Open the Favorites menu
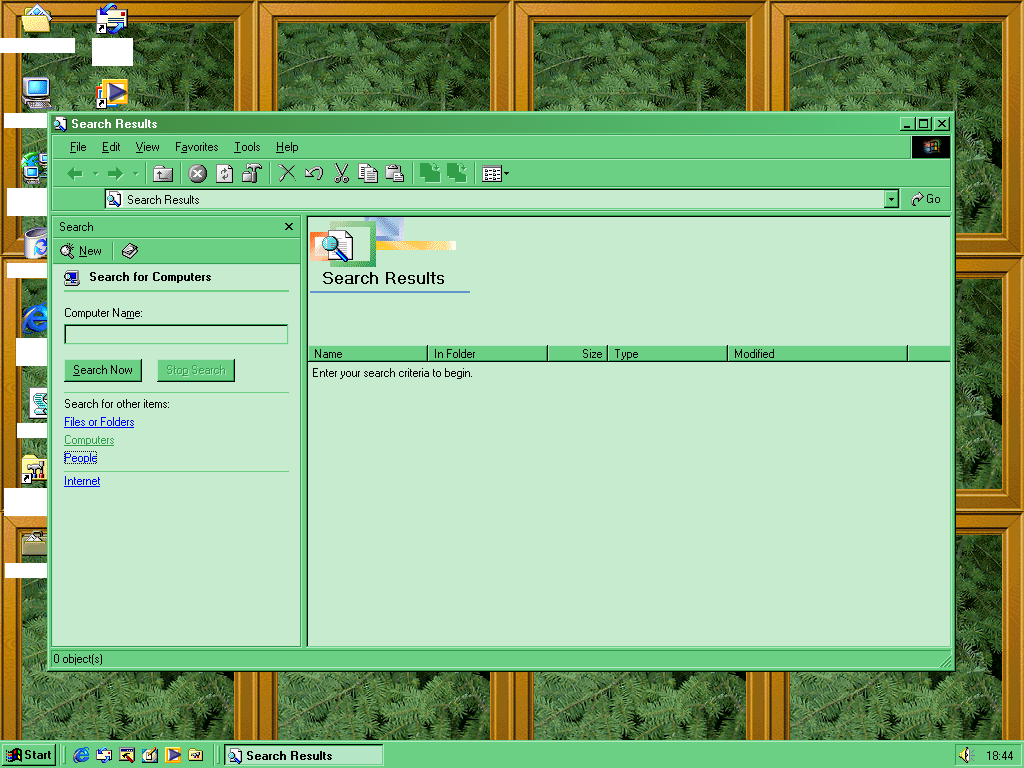This screenshot has height=768, width=1024. tap(196, 147)
